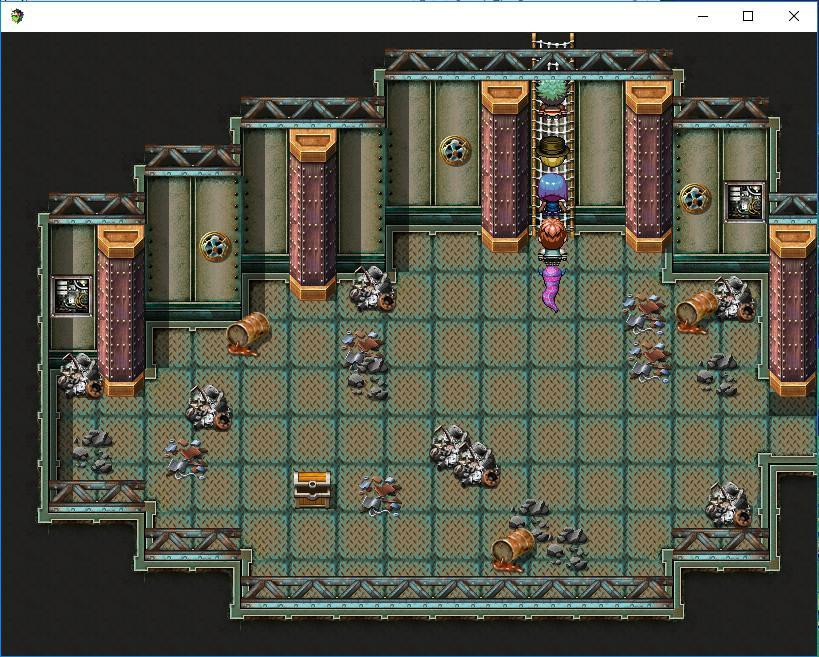Image resolution: width=819 pixels, height=657 pixels.
Task: Maximize the game window
Action: pyautogui.click(x=748, y=17)
